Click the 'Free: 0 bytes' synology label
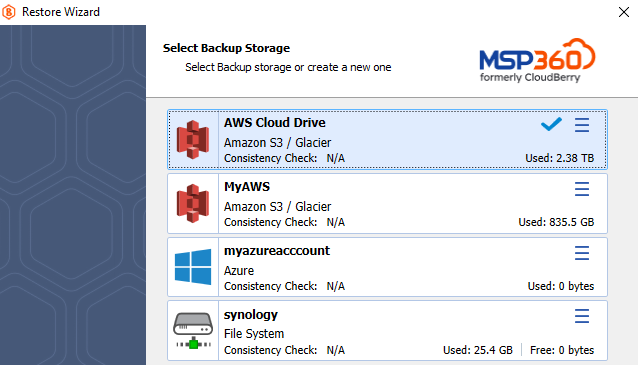 click(562, 350)
